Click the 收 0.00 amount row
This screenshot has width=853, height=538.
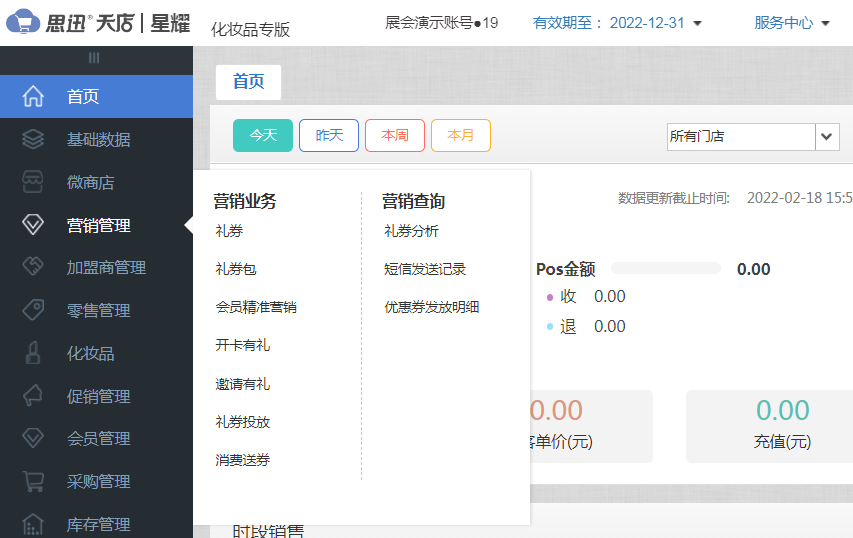(x=586, y=296)
